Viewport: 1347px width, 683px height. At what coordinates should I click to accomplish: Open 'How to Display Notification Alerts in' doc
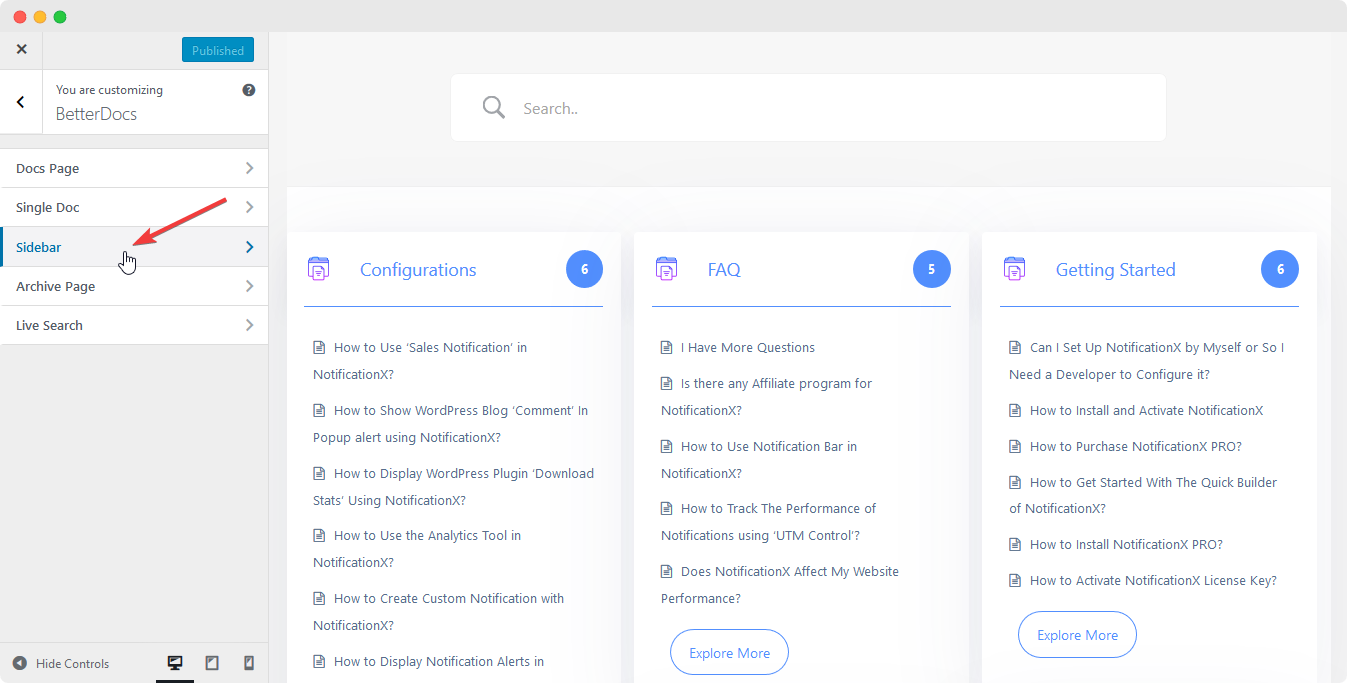point(439,661)
